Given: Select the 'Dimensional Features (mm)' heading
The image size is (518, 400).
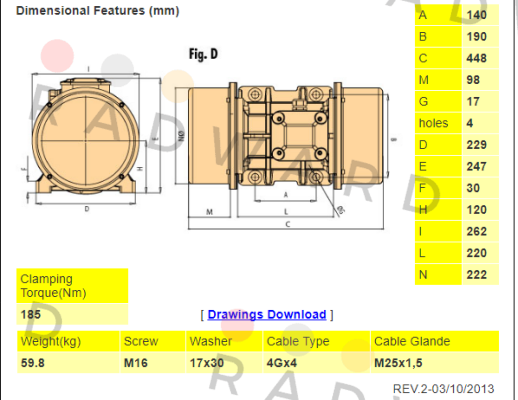Looking at the screenshot, I should [98, 11].
